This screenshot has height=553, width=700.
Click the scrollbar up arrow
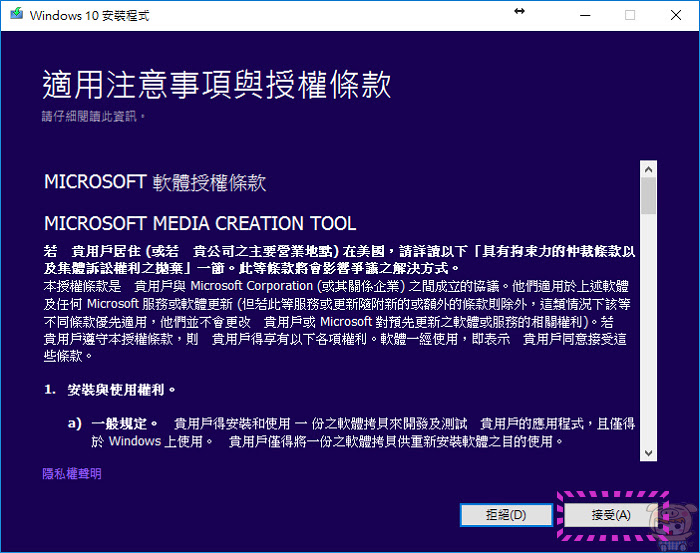tap(648, 169)
